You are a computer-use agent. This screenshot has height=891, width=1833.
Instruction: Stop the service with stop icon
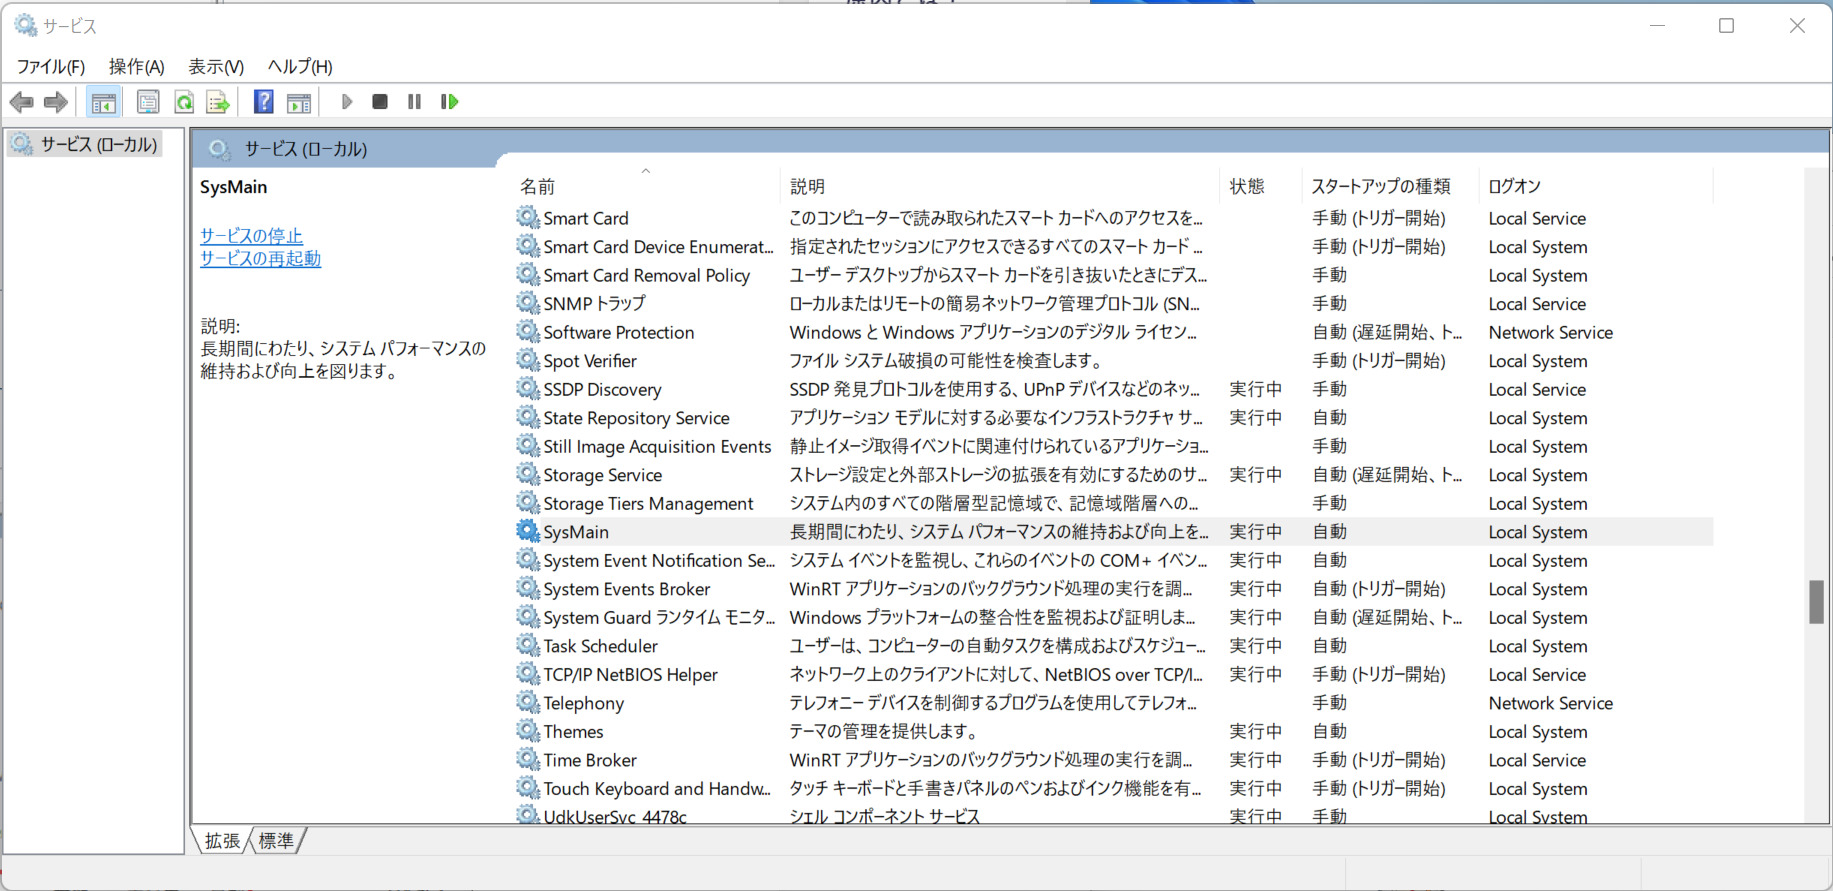coord(380,102)
